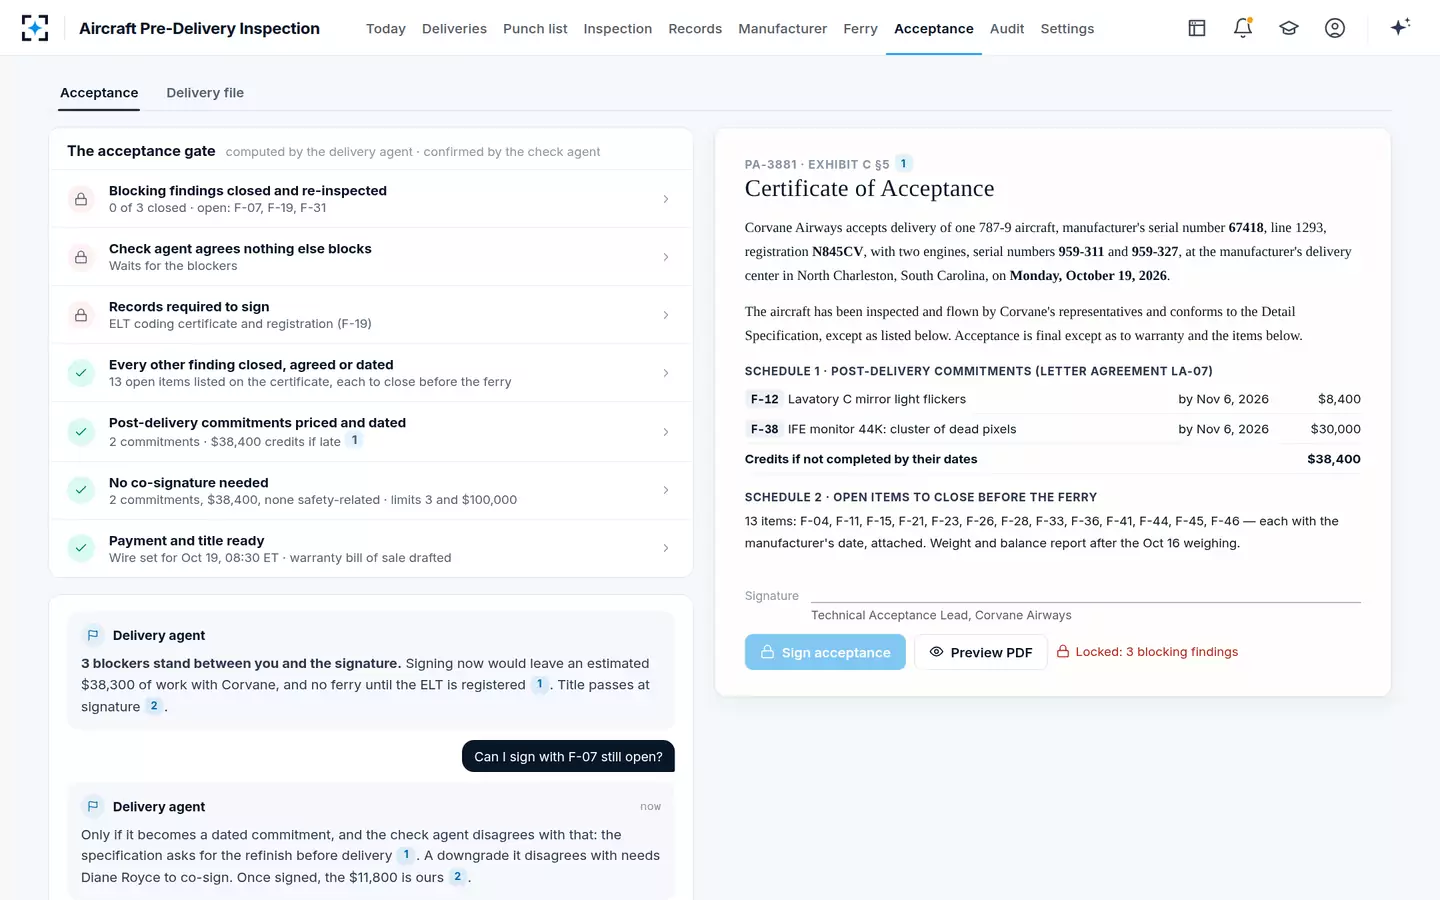Expand Check agent agrees row chevron
This screenshot has height=900, width=1440.
666,257
